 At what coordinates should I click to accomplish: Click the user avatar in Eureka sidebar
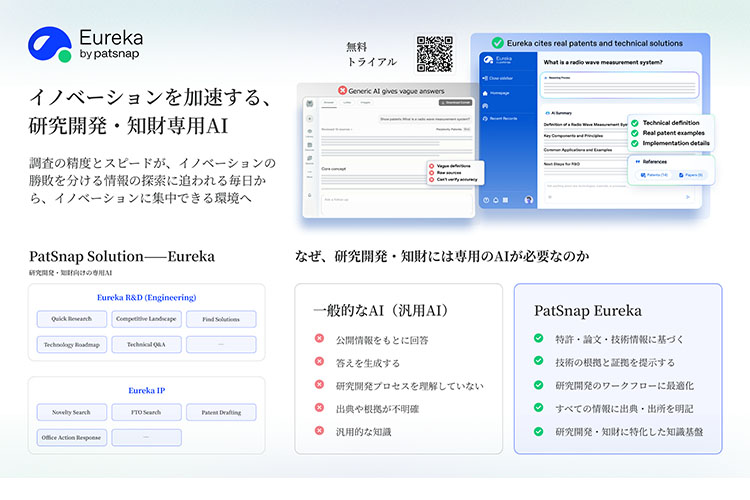click(x=529, y=200)
